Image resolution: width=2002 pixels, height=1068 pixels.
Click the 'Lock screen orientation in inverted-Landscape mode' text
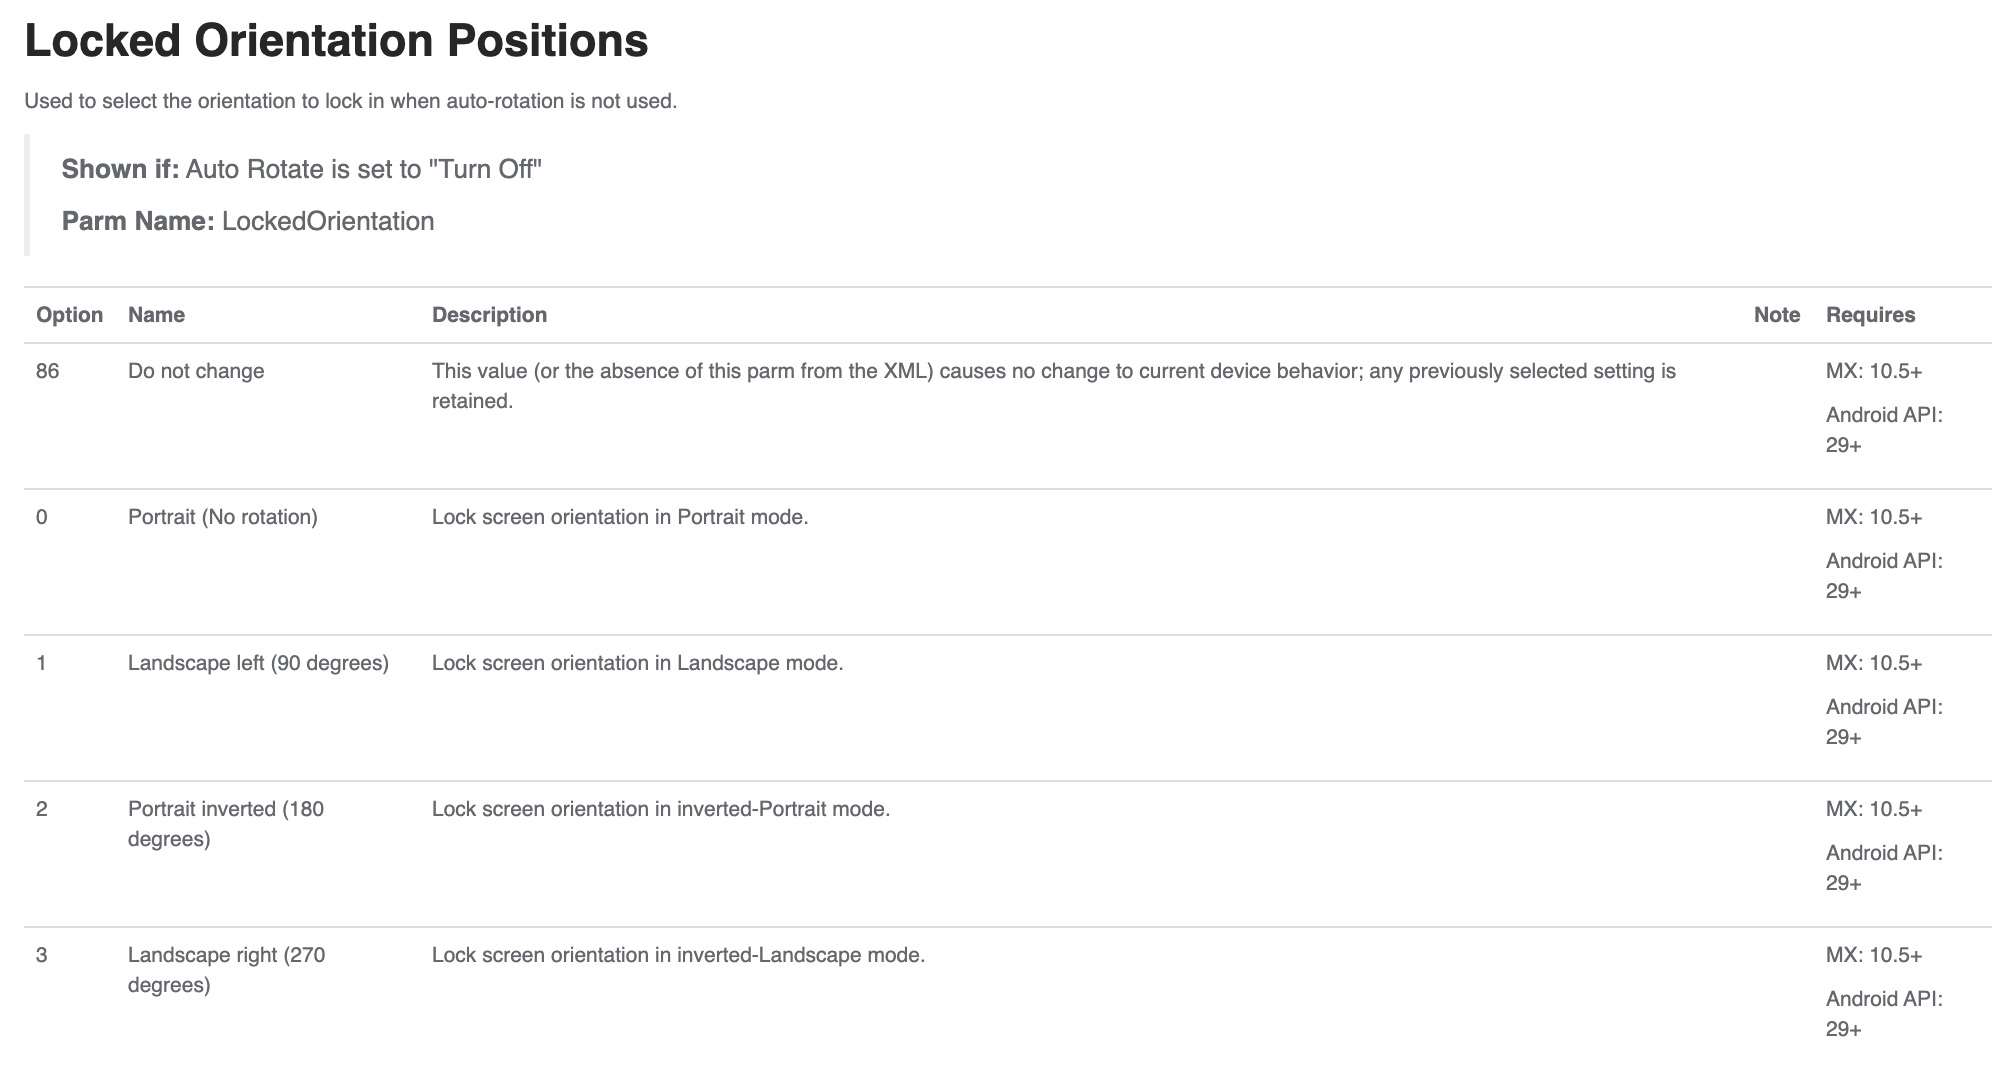point(678,955)
